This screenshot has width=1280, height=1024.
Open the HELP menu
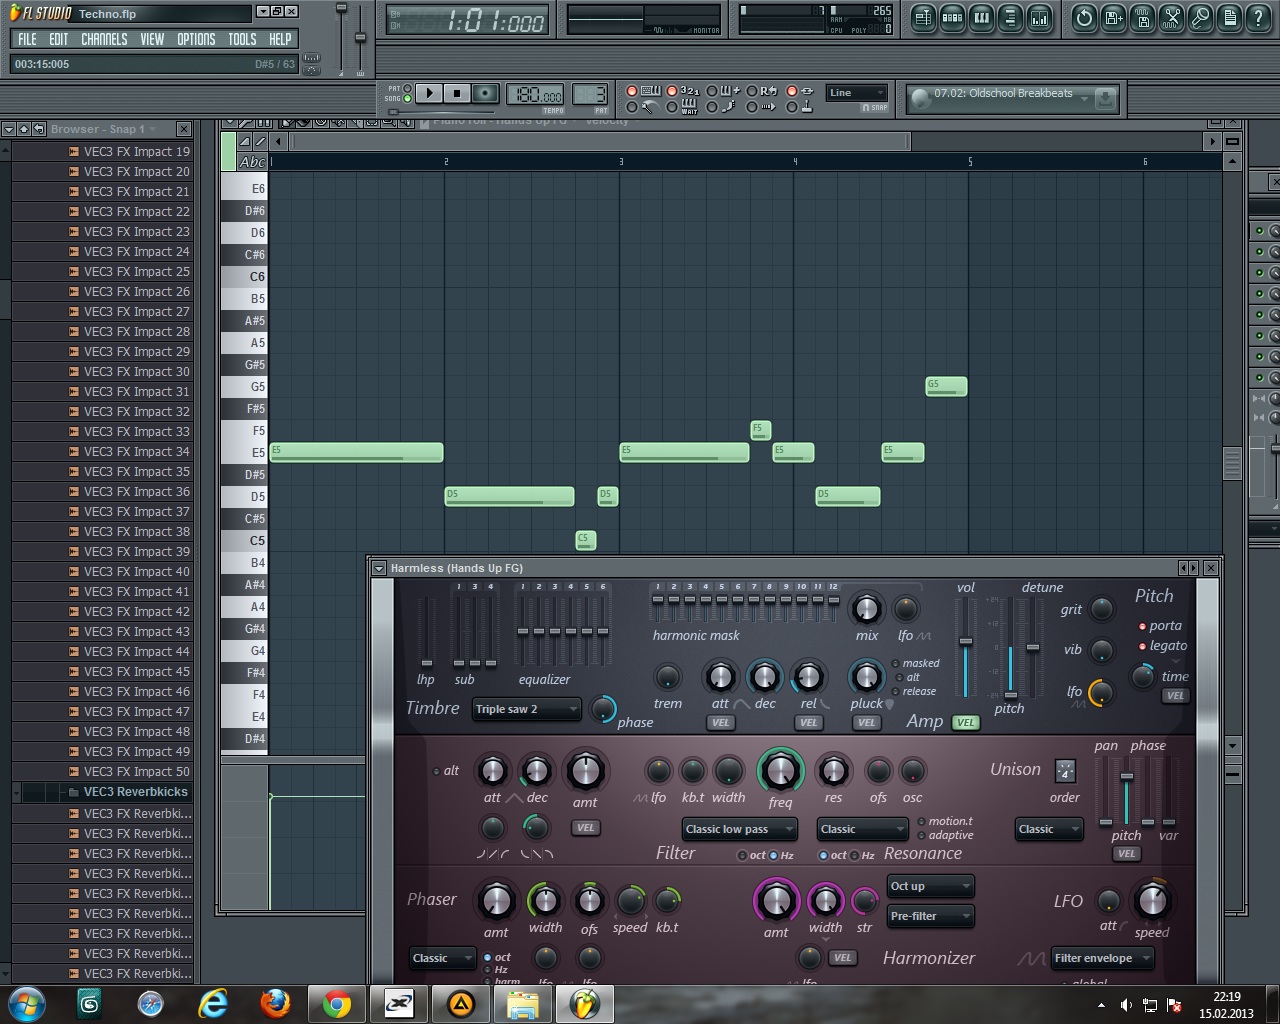pyautogui.click(x=280, y=39)
